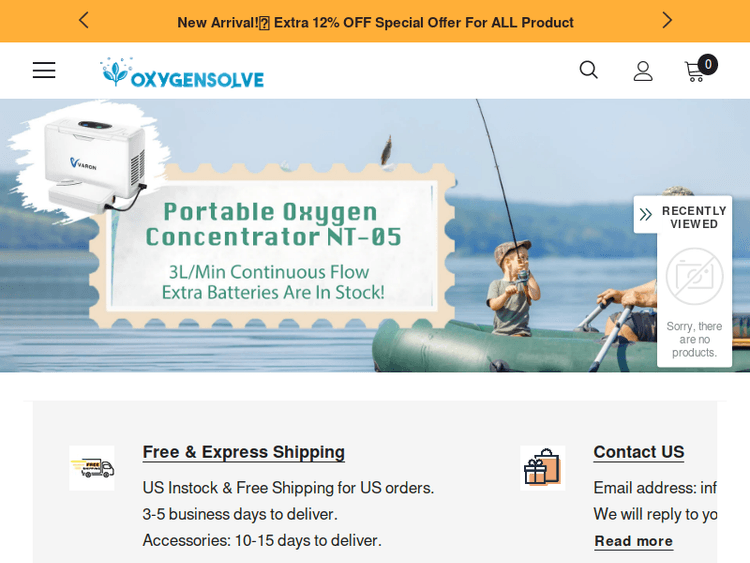Click the 12% OFF announcement text
The height and width of the screenshot is (563, 750).
coord(375,22)
